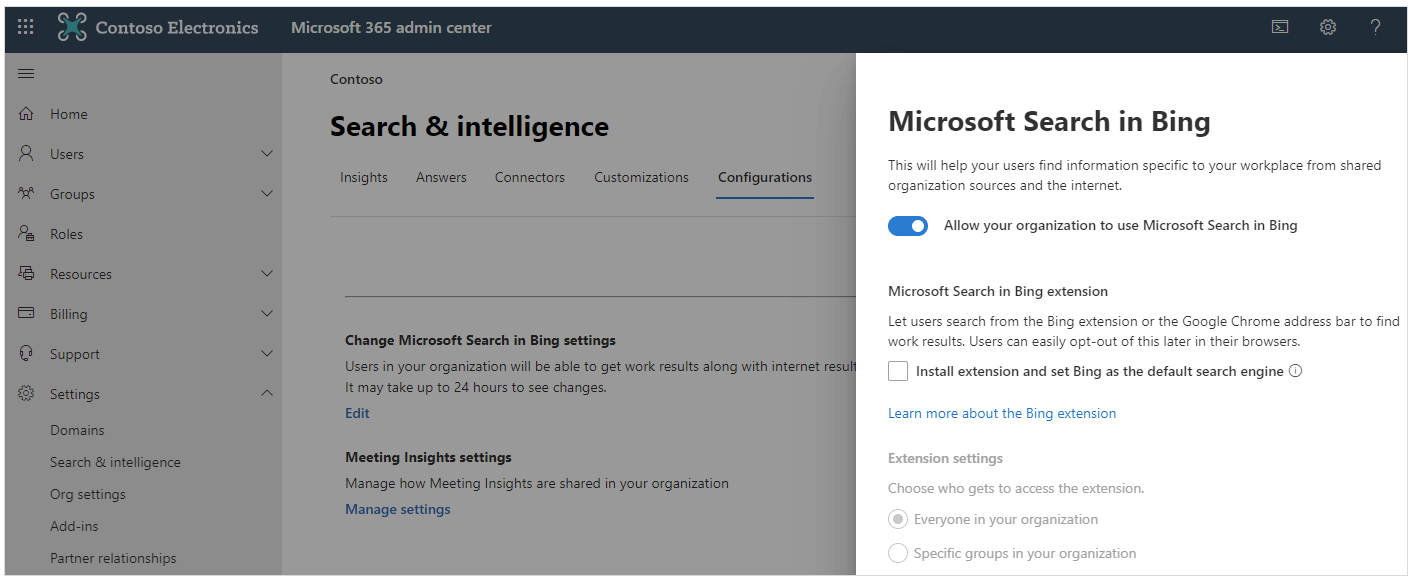Screen dimensions: 1415x582
Task: Click Microsoft 365 admin center title
Action: coord(391,27)
